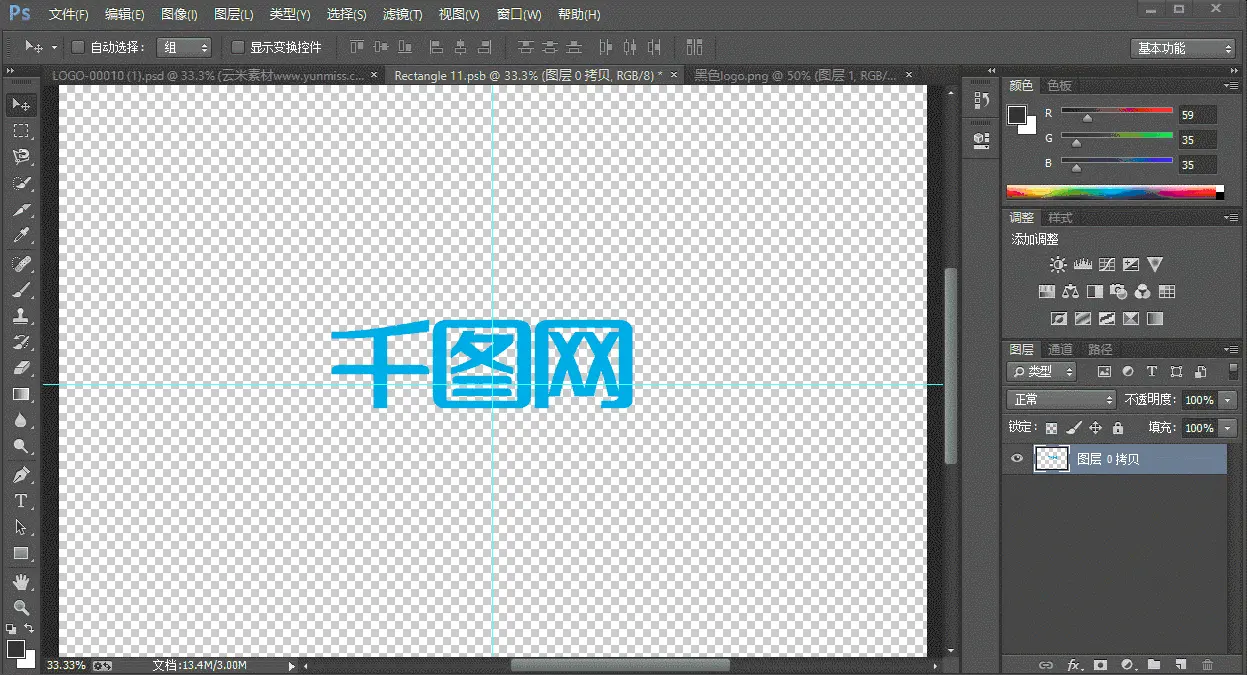
Task: Select the Eyedropper tool
Action: [20, 236]
